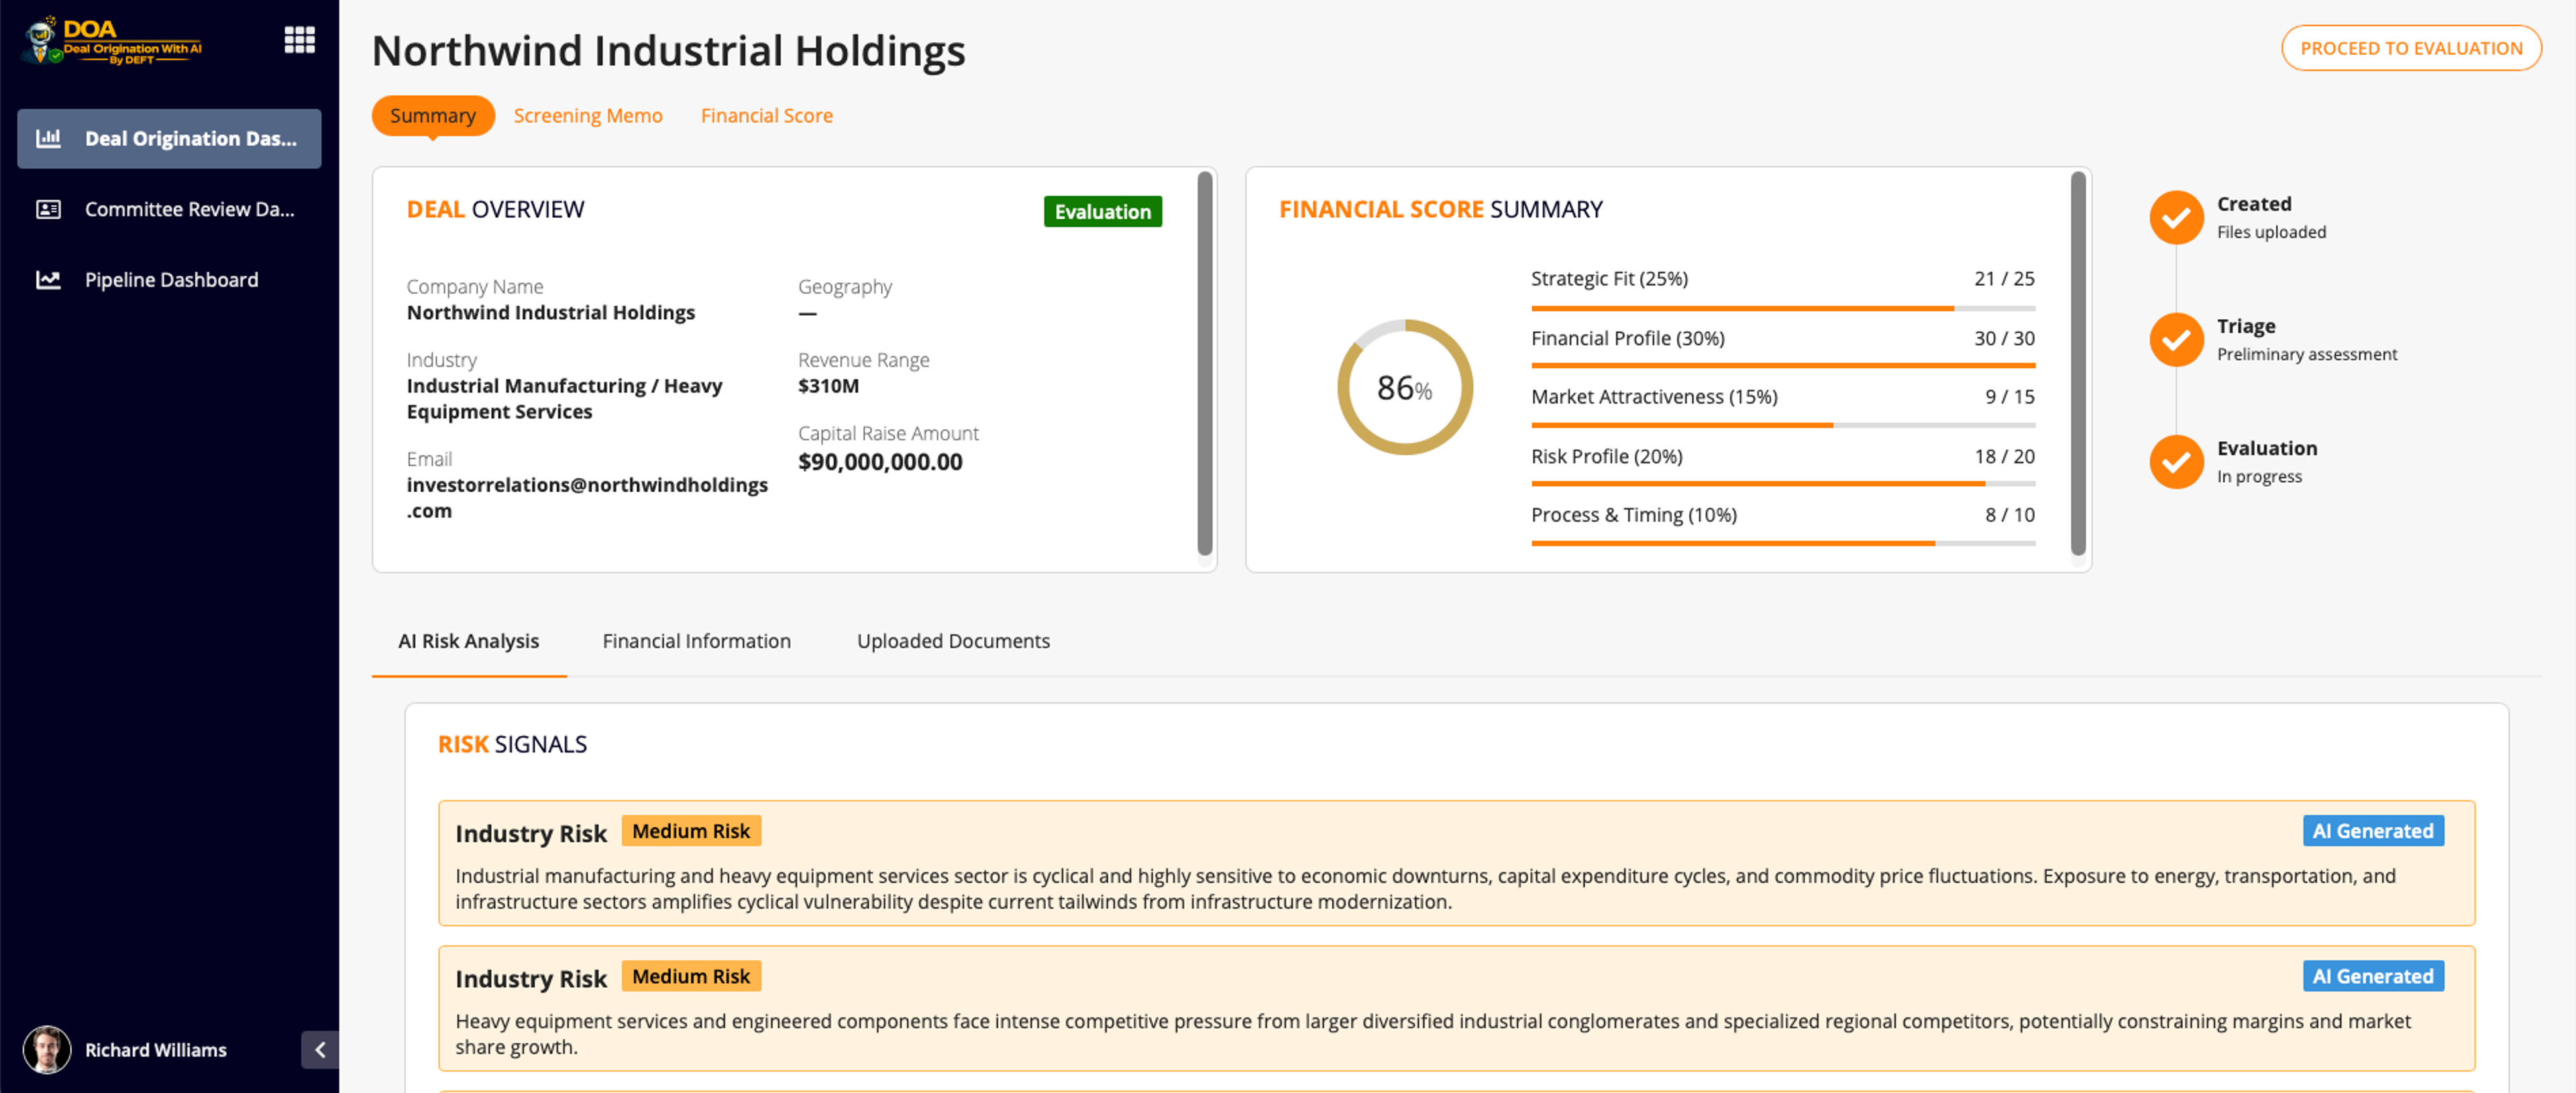The width and height of the screenshot is (2576, 1093).
Task: Click the In progress status text
Action: tap(2259, 476)
